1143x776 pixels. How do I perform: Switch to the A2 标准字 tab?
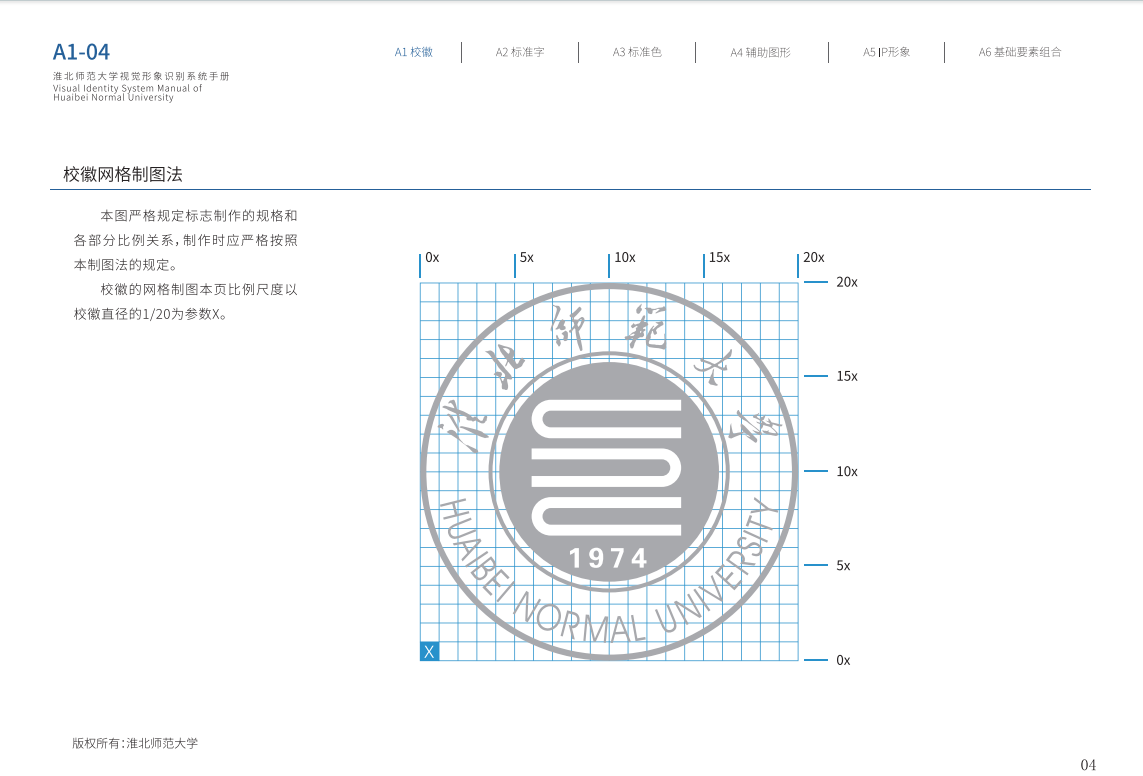520,52
